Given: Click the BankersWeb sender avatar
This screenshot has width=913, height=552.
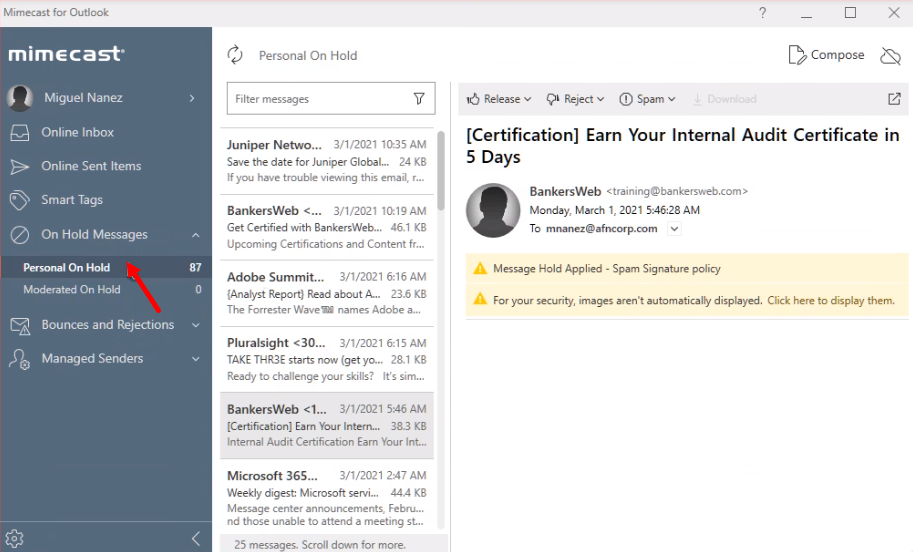Looking at the screenshot, I should (493, 211).
